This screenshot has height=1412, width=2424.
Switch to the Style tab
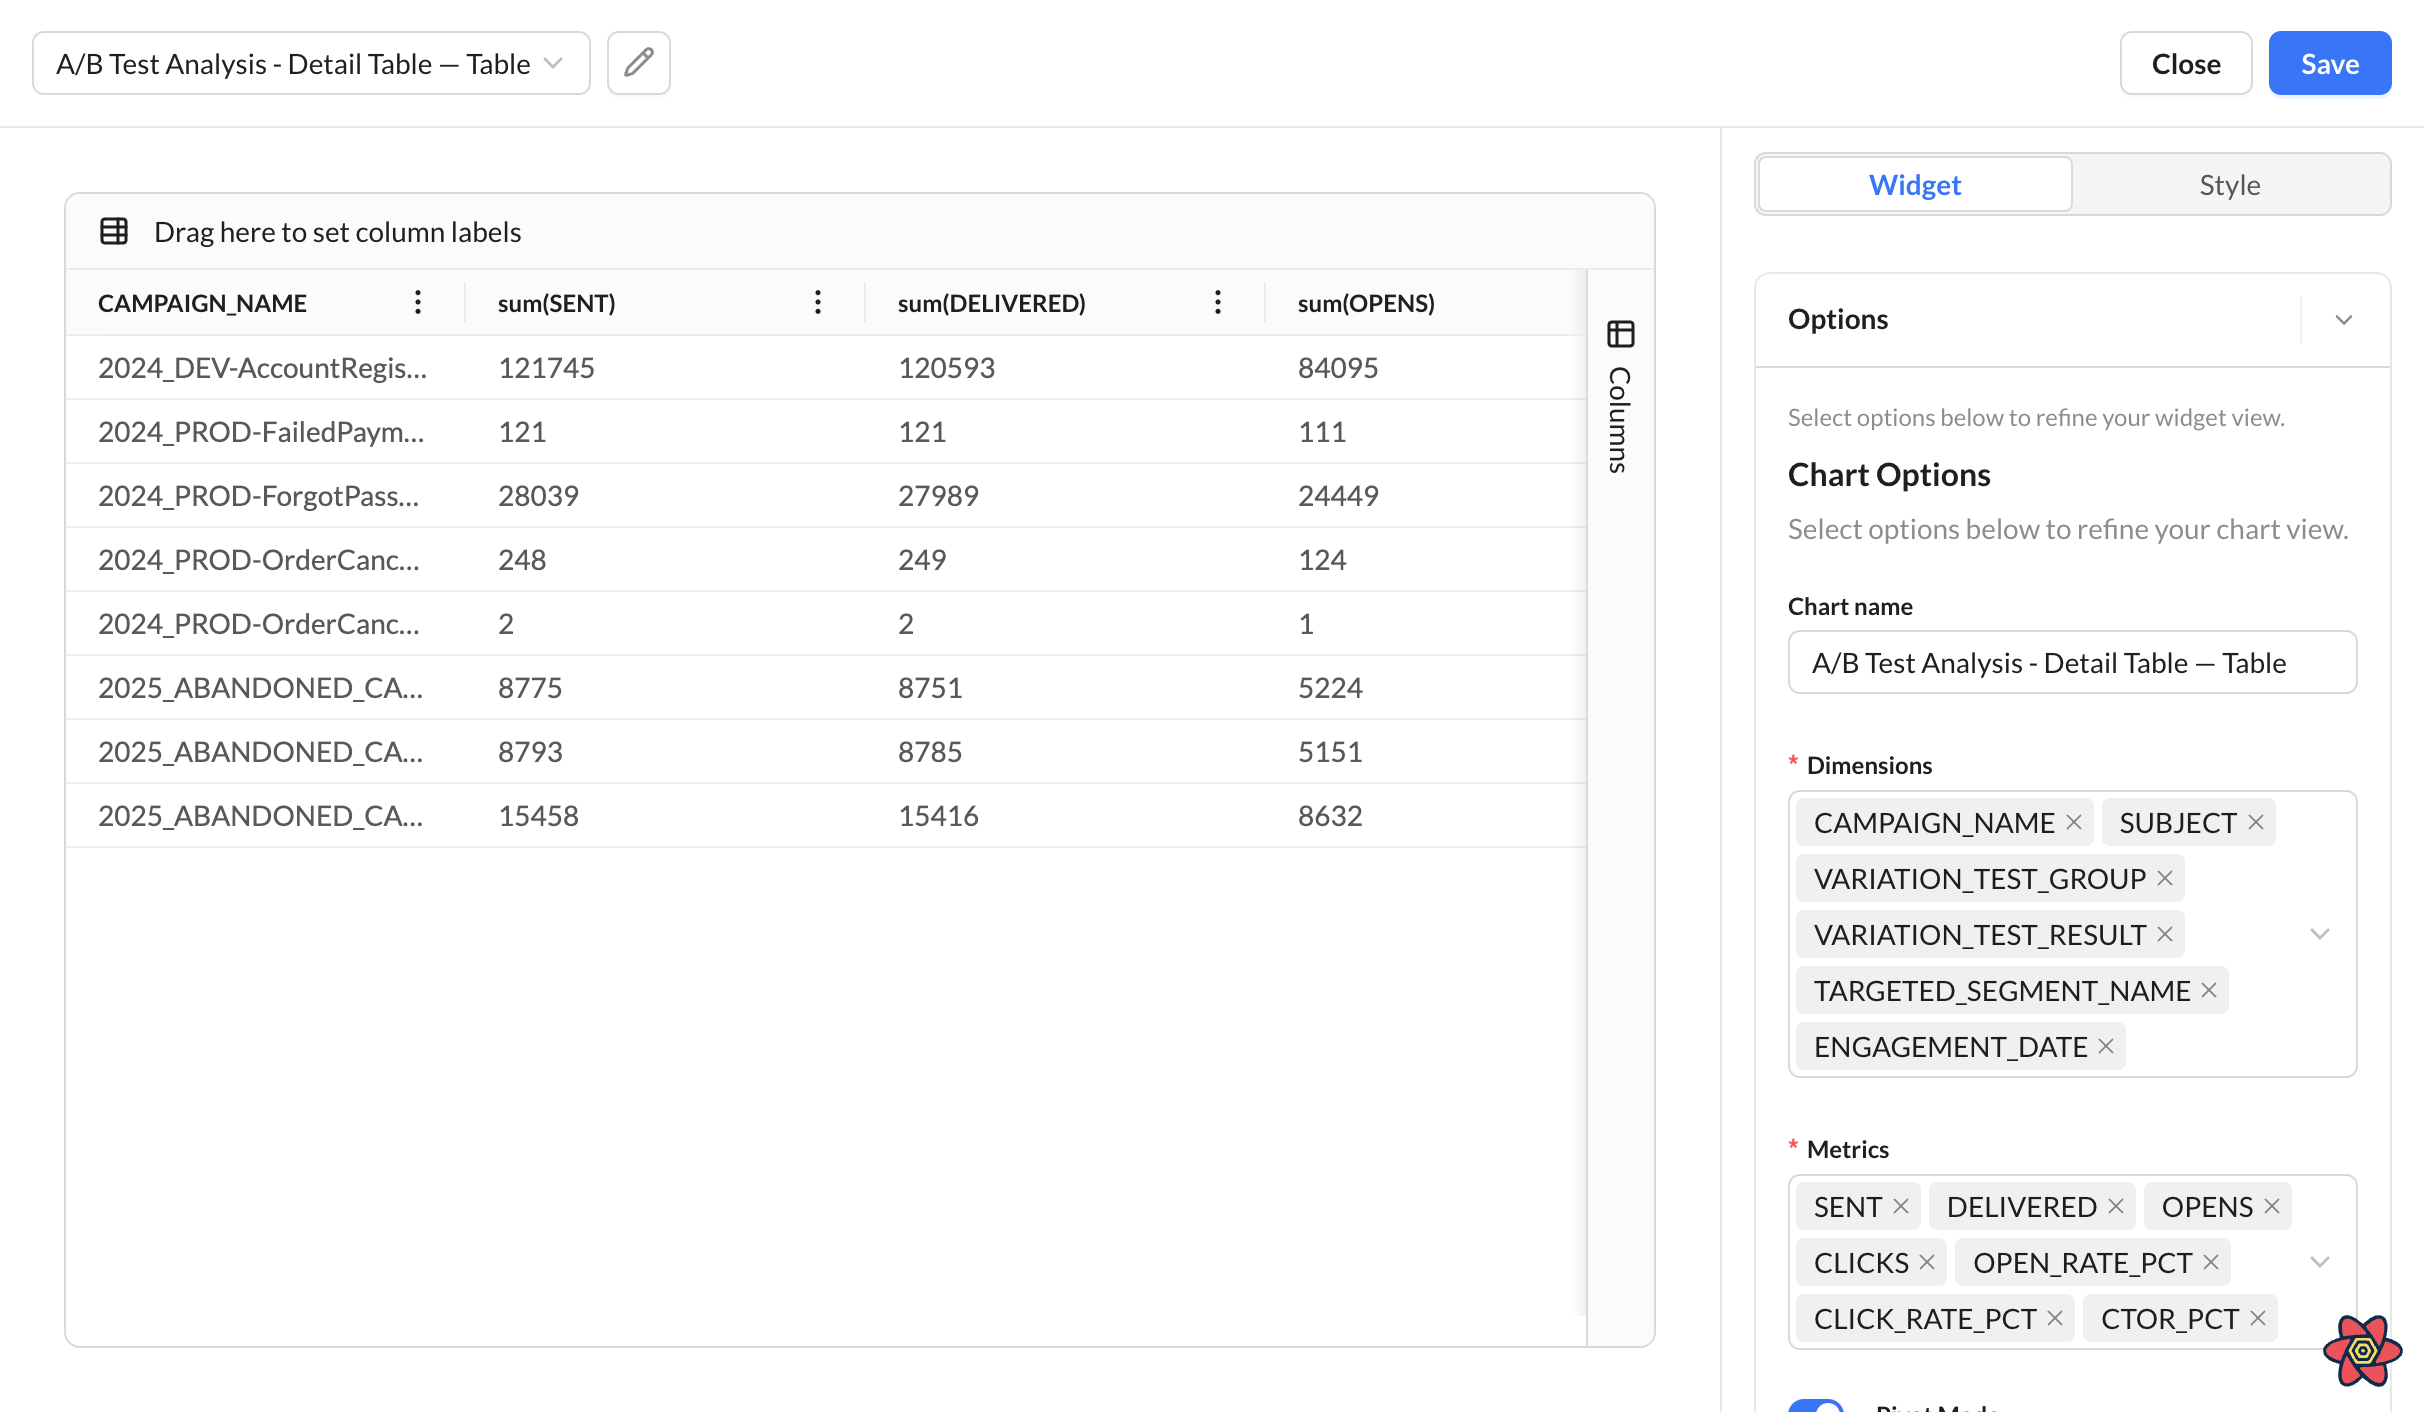point(2230,184)
